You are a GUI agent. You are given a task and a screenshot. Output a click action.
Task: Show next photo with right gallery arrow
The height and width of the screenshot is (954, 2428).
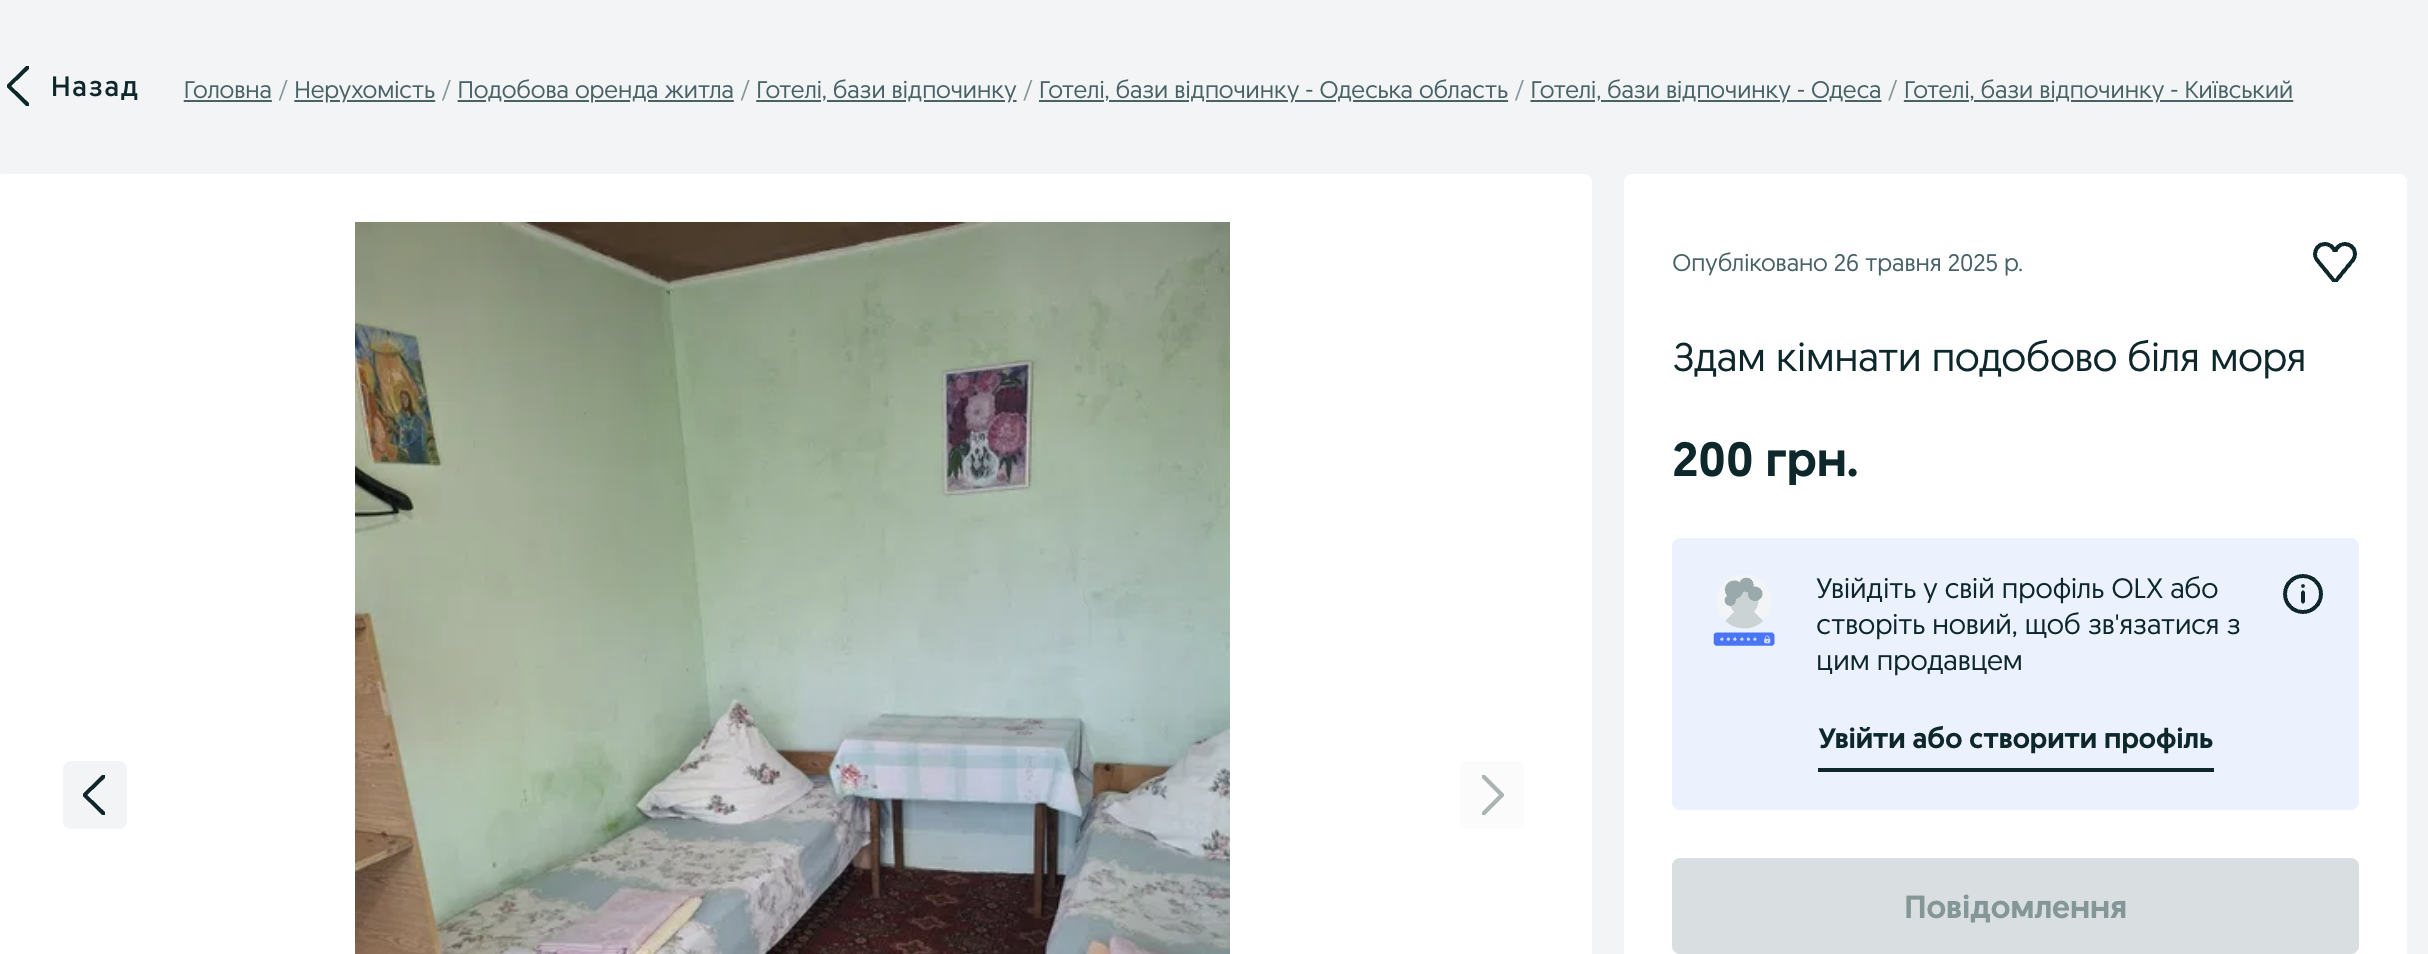click(x=1492, y=795)
